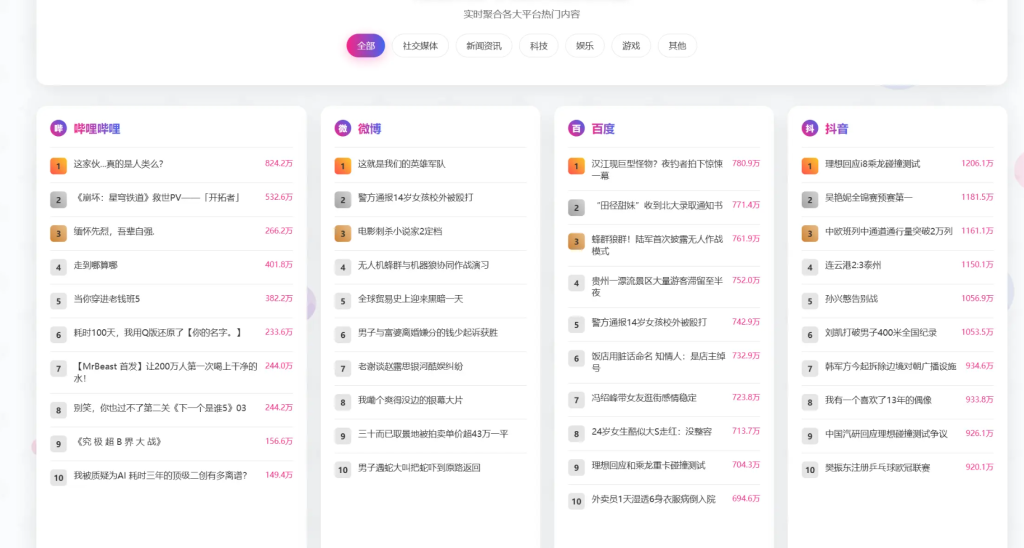Open 饭店用脏话命名 Baidu topic
The width and height of the screenshot is (1024, 548).
pos(658,362)
